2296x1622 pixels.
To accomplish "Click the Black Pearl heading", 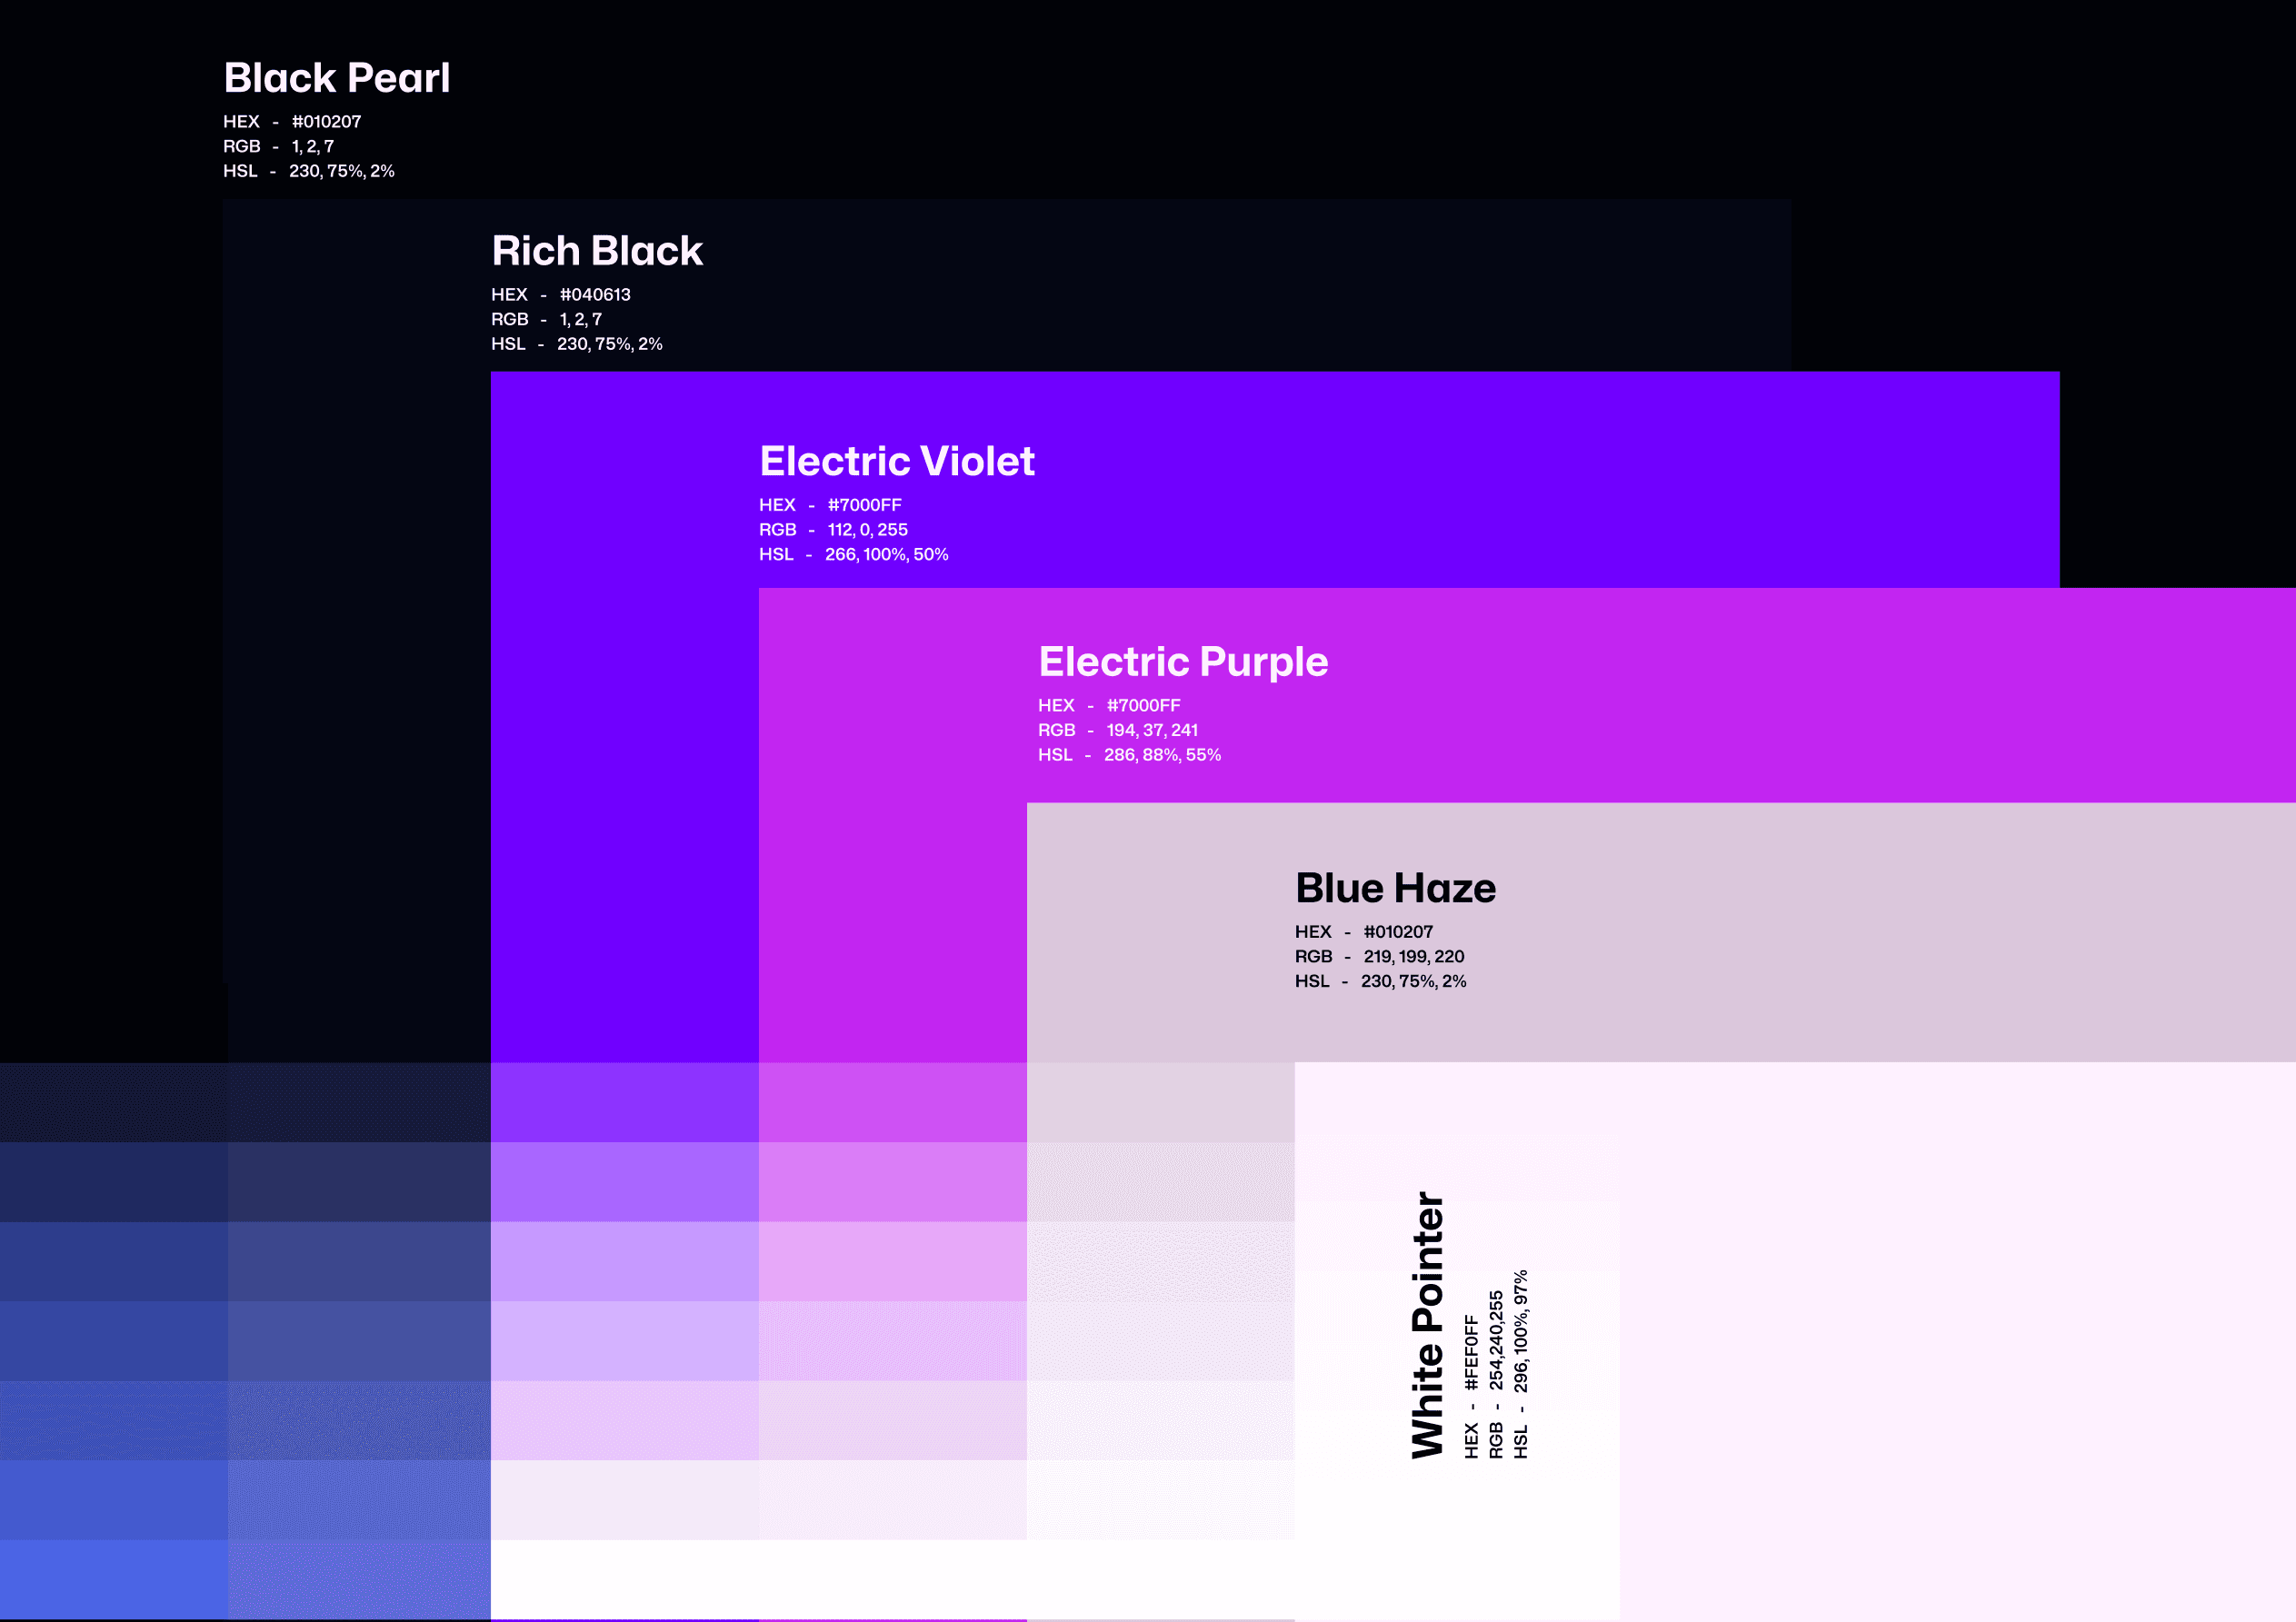I will pyautogui.click(x=336, y=78).
